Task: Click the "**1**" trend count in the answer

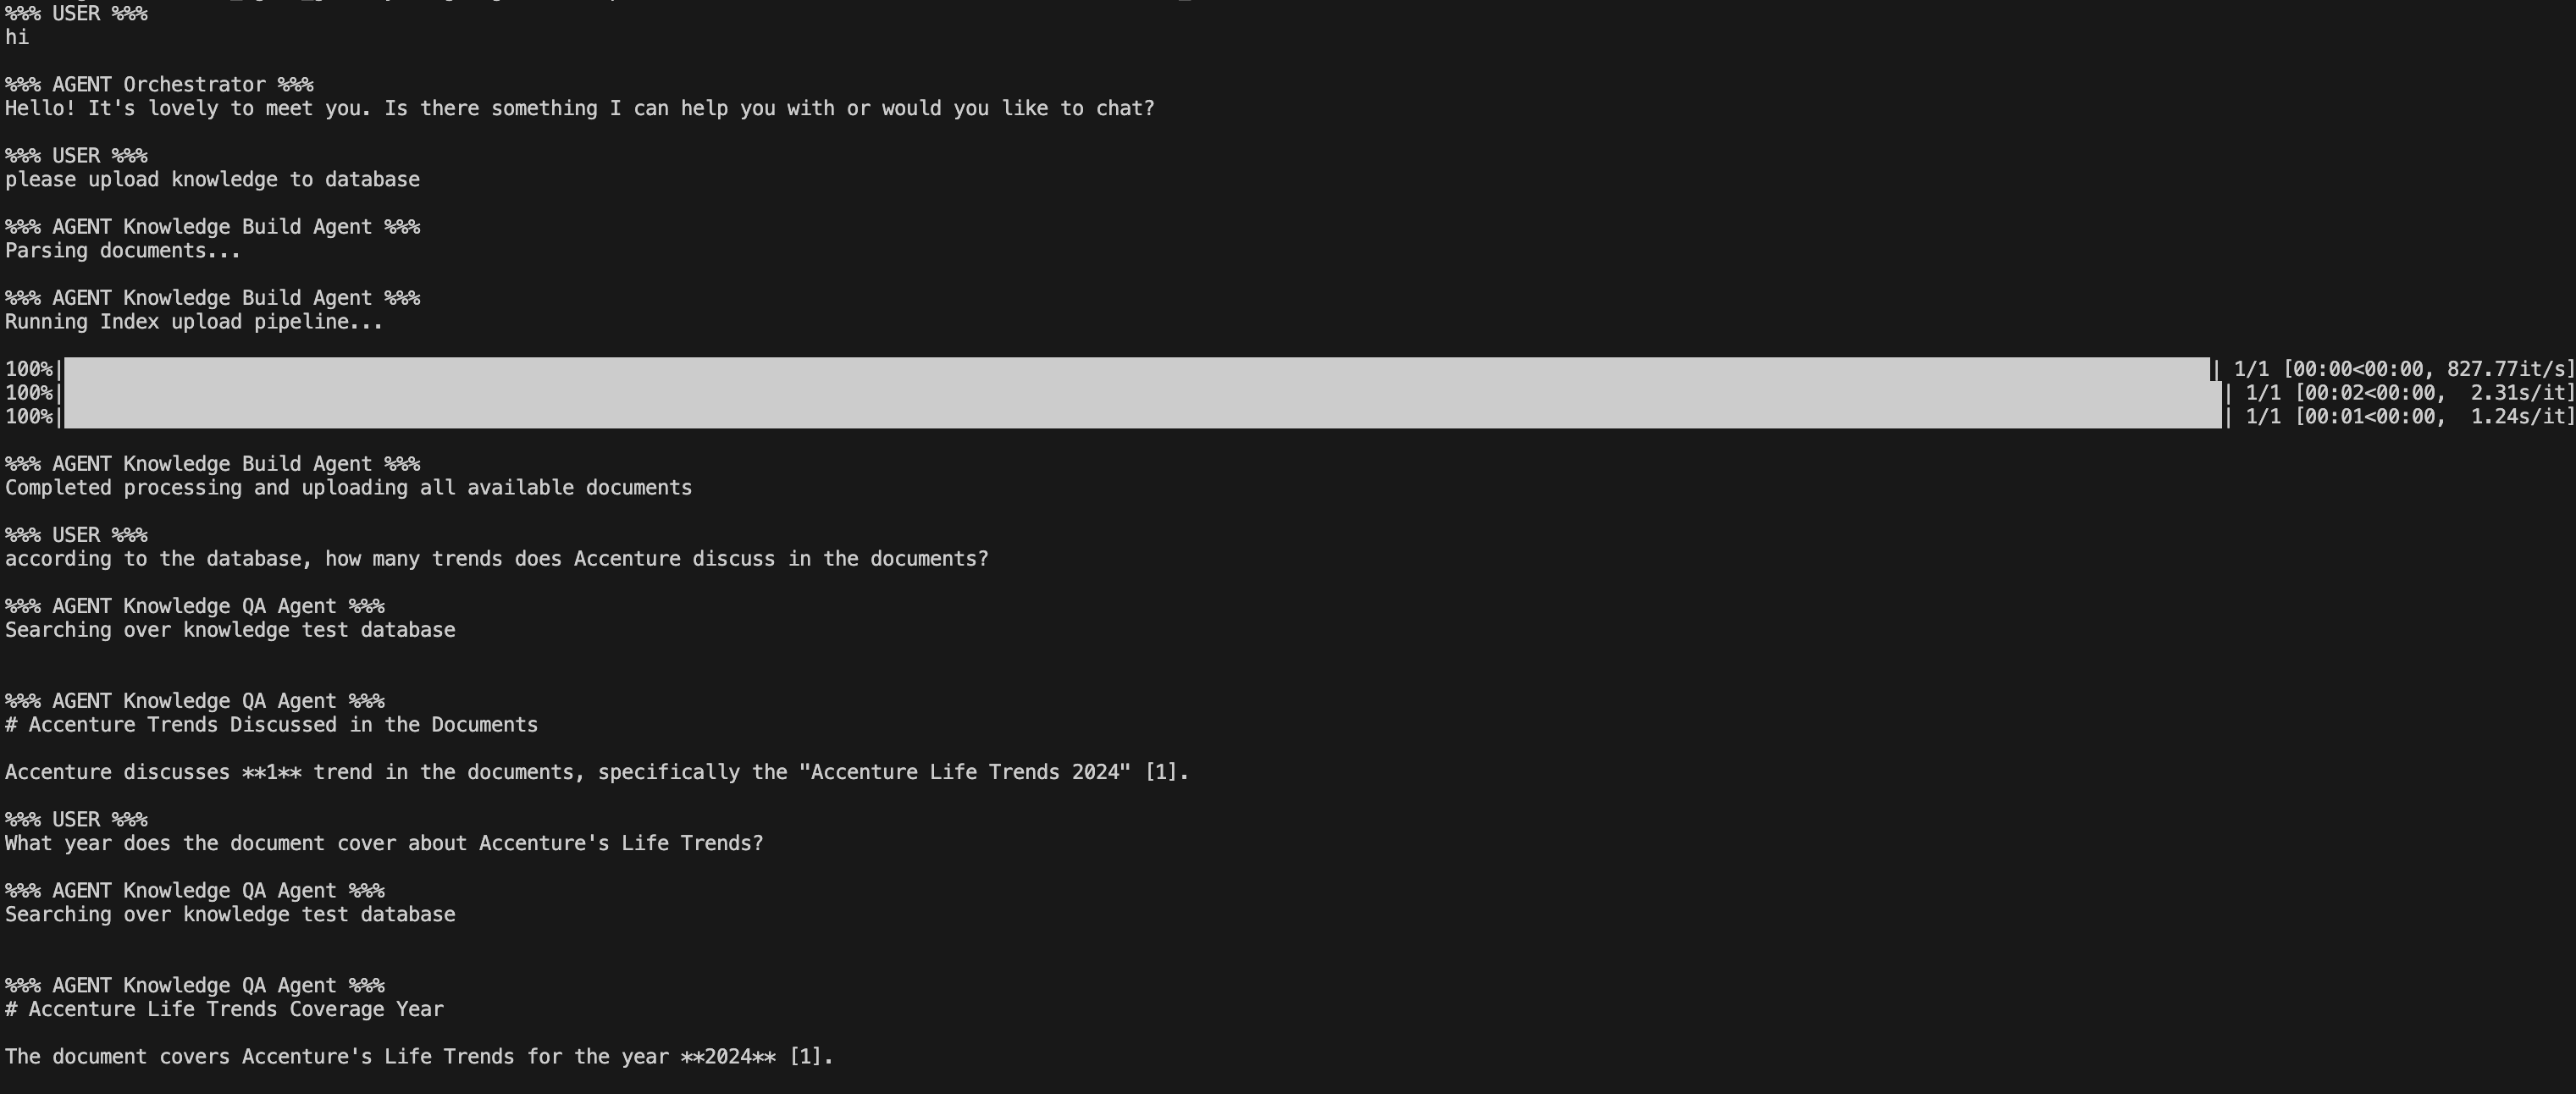Action: [x=271, y=772]
